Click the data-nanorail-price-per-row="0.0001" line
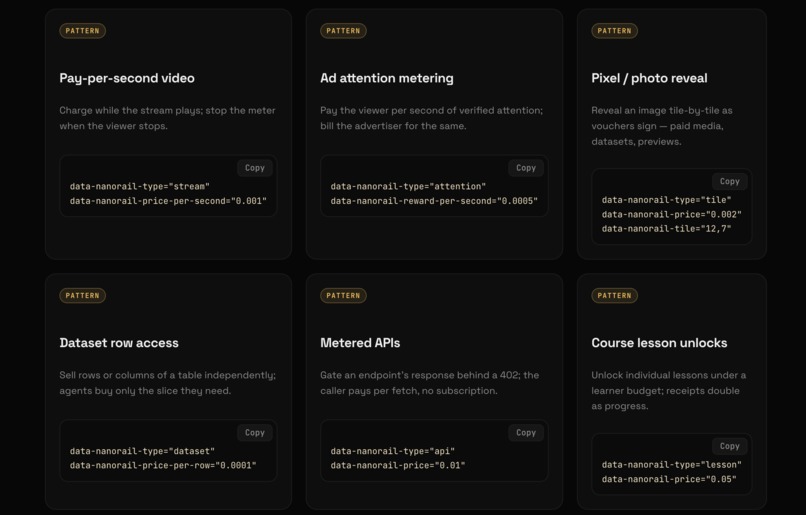Screen dimensions: 806x515 [x=163, y=466]
